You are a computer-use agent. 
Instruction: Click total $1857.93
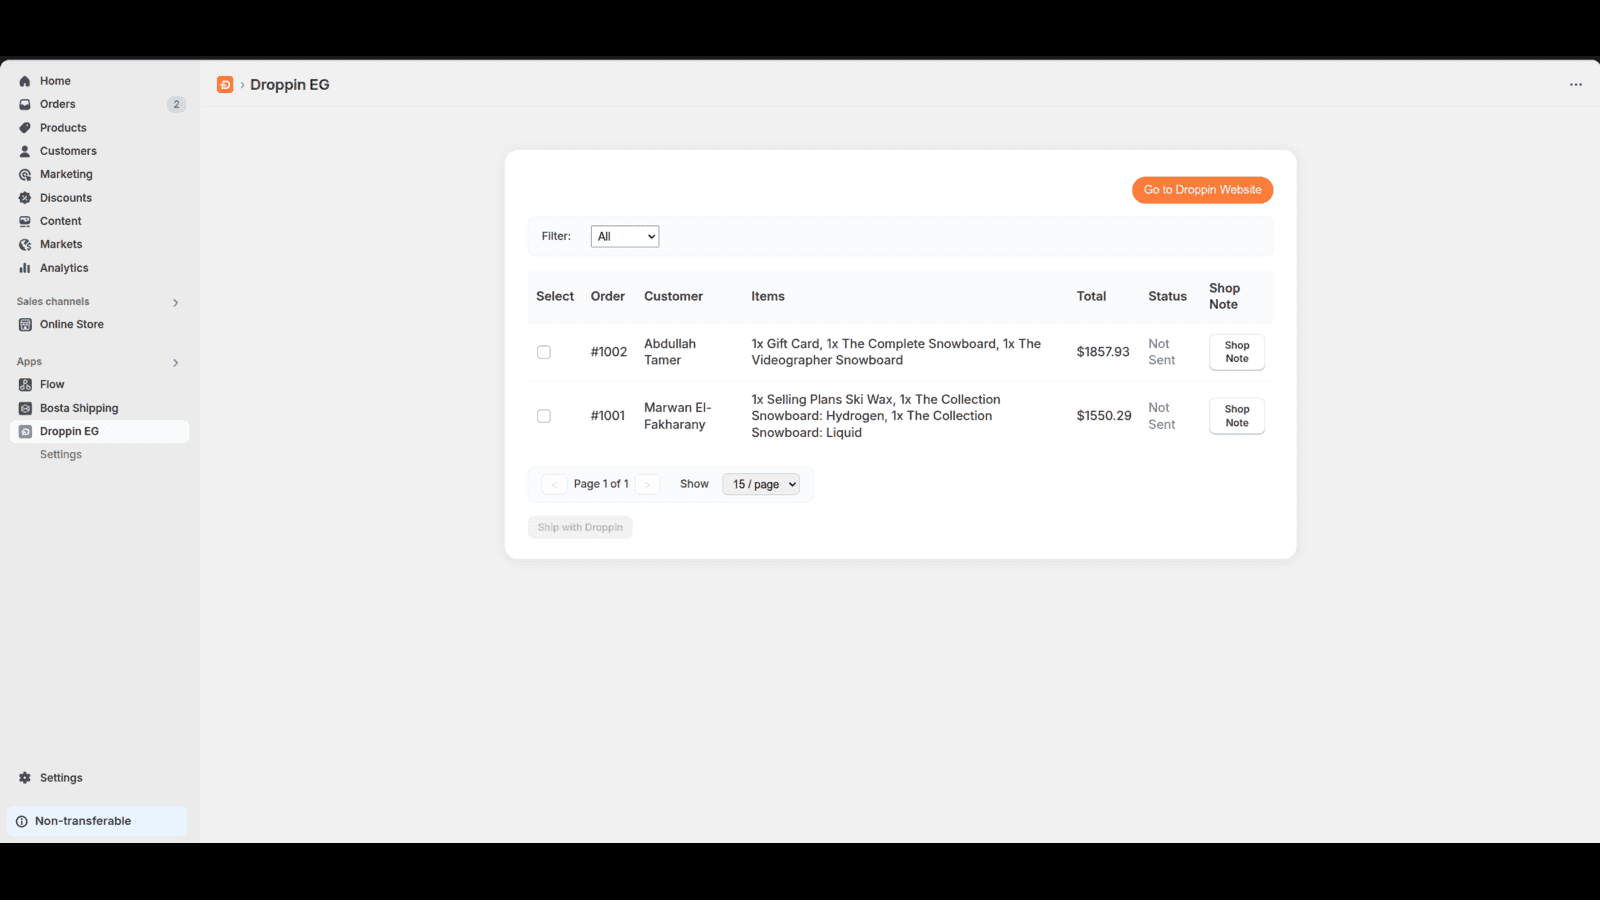point(1103,352)
